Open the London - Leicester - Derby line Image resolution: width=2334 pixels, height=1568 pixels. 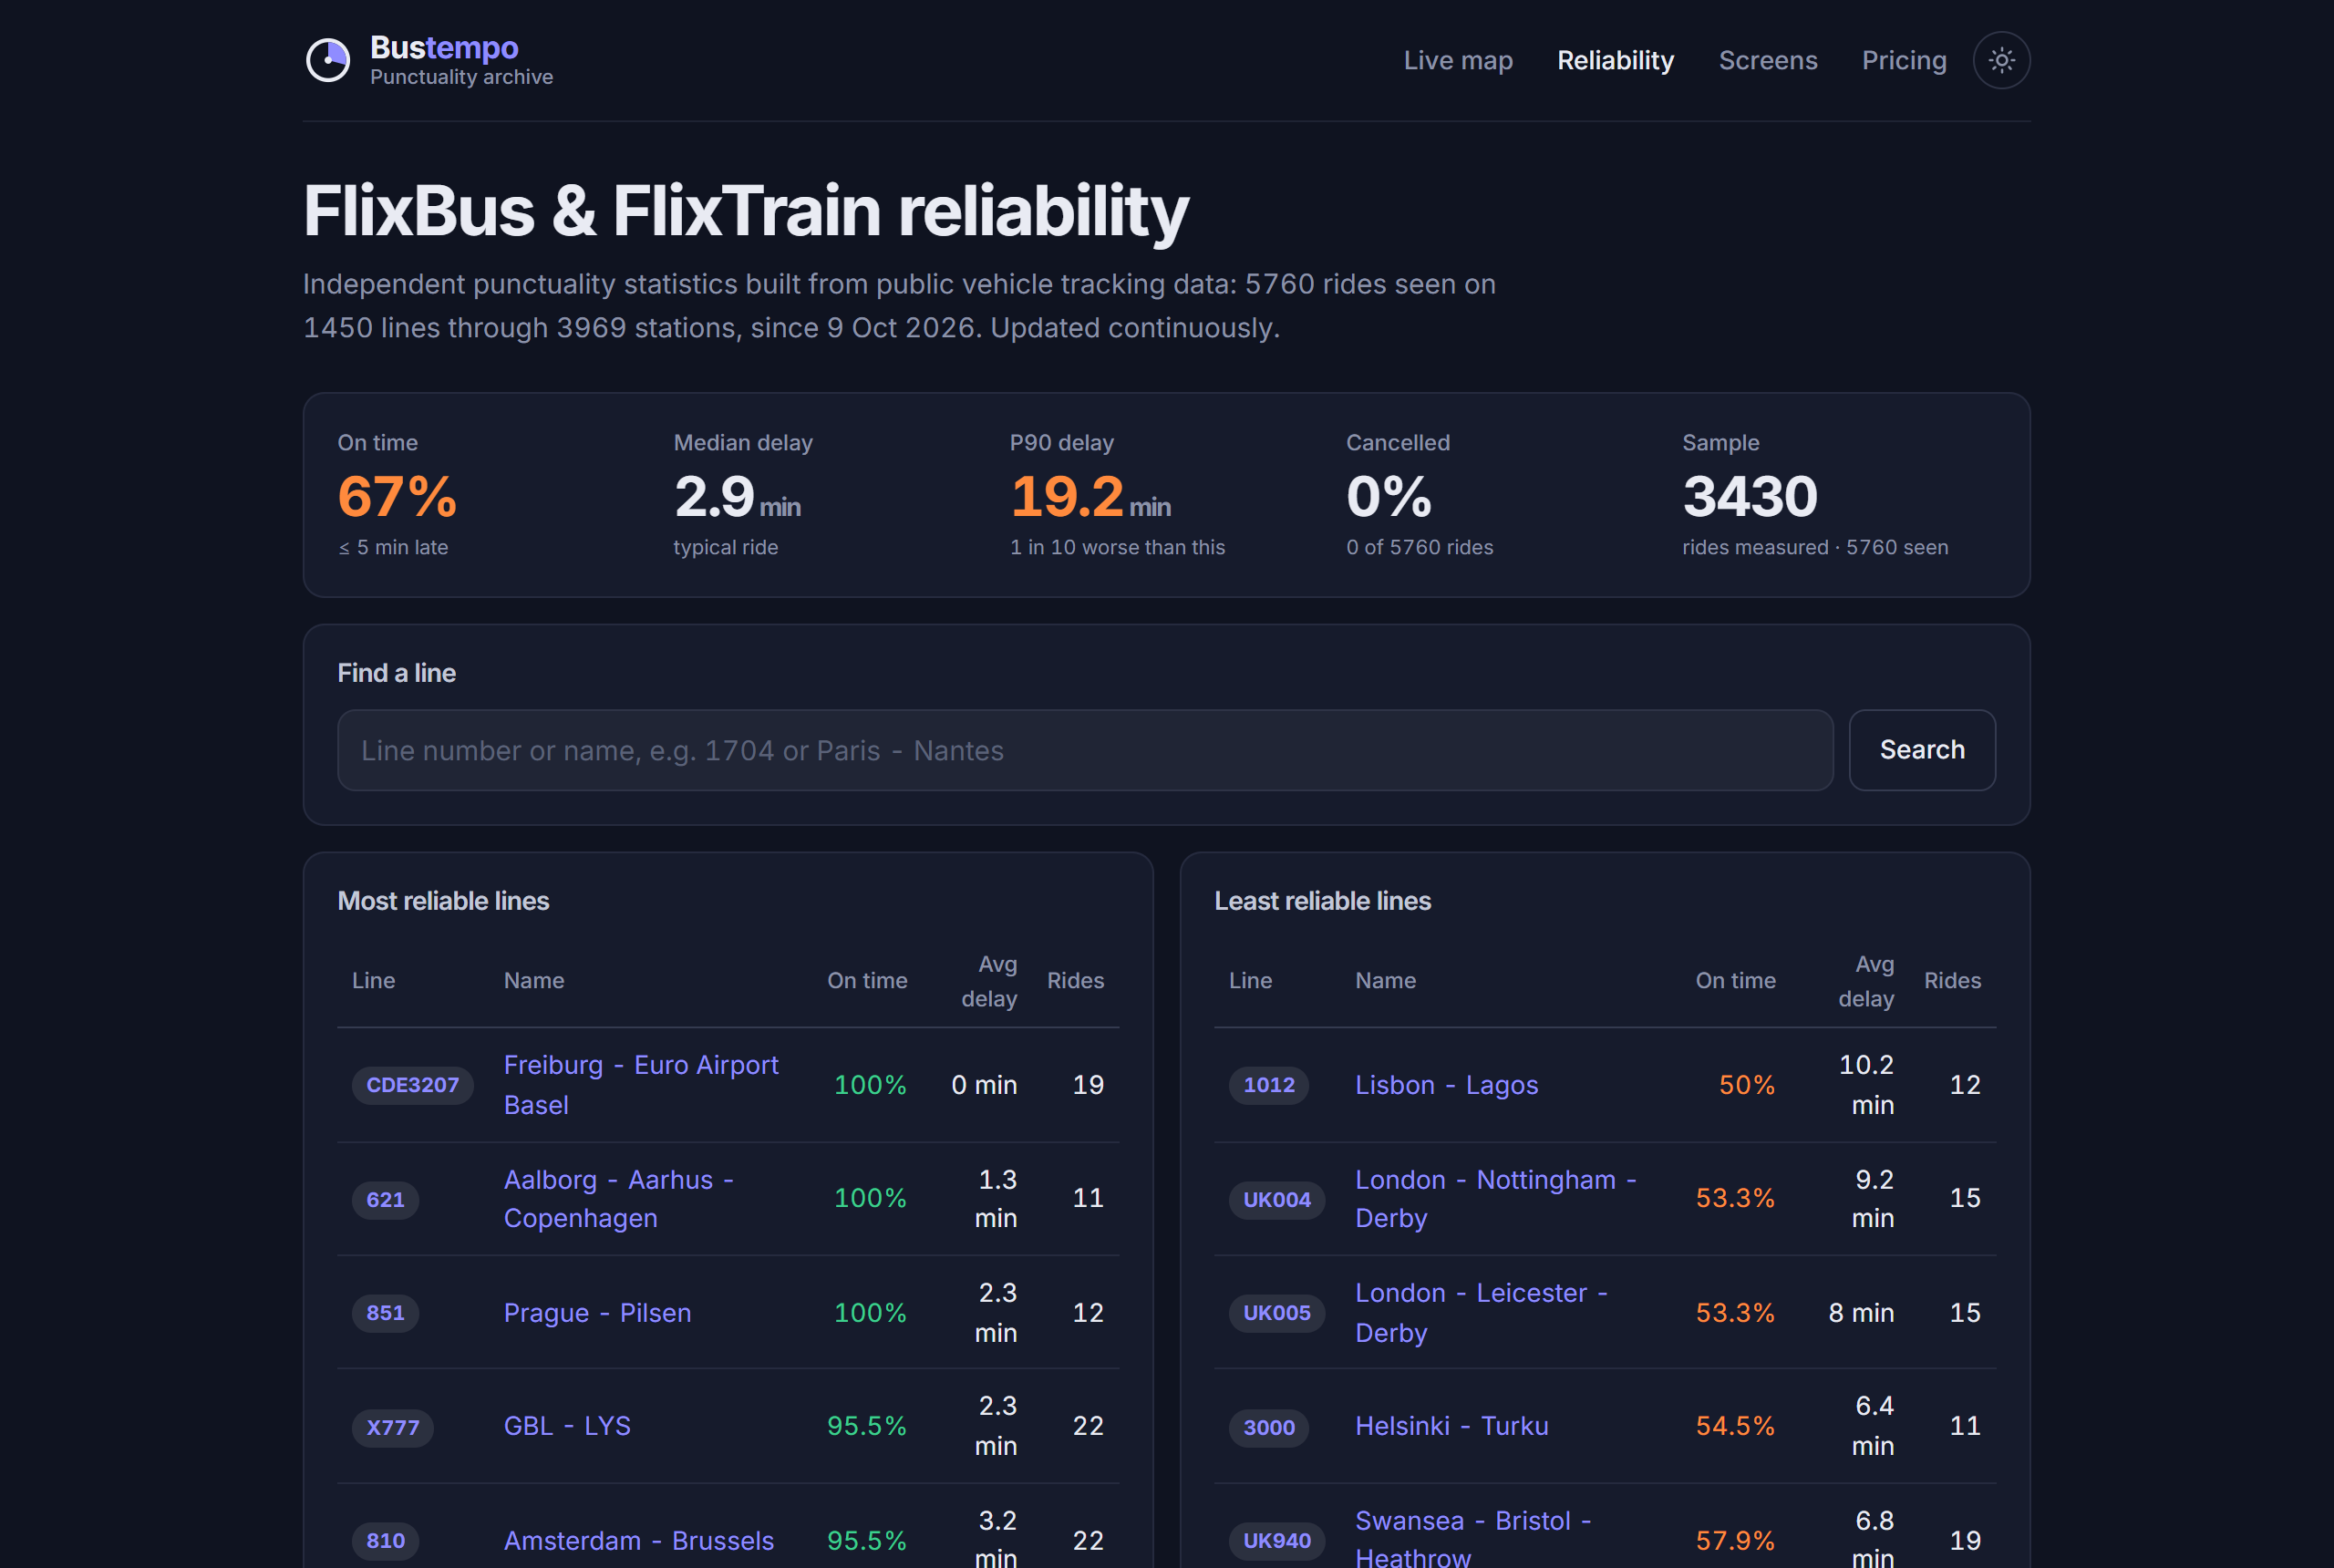pyautogui.click(x=1481, y=1313)
